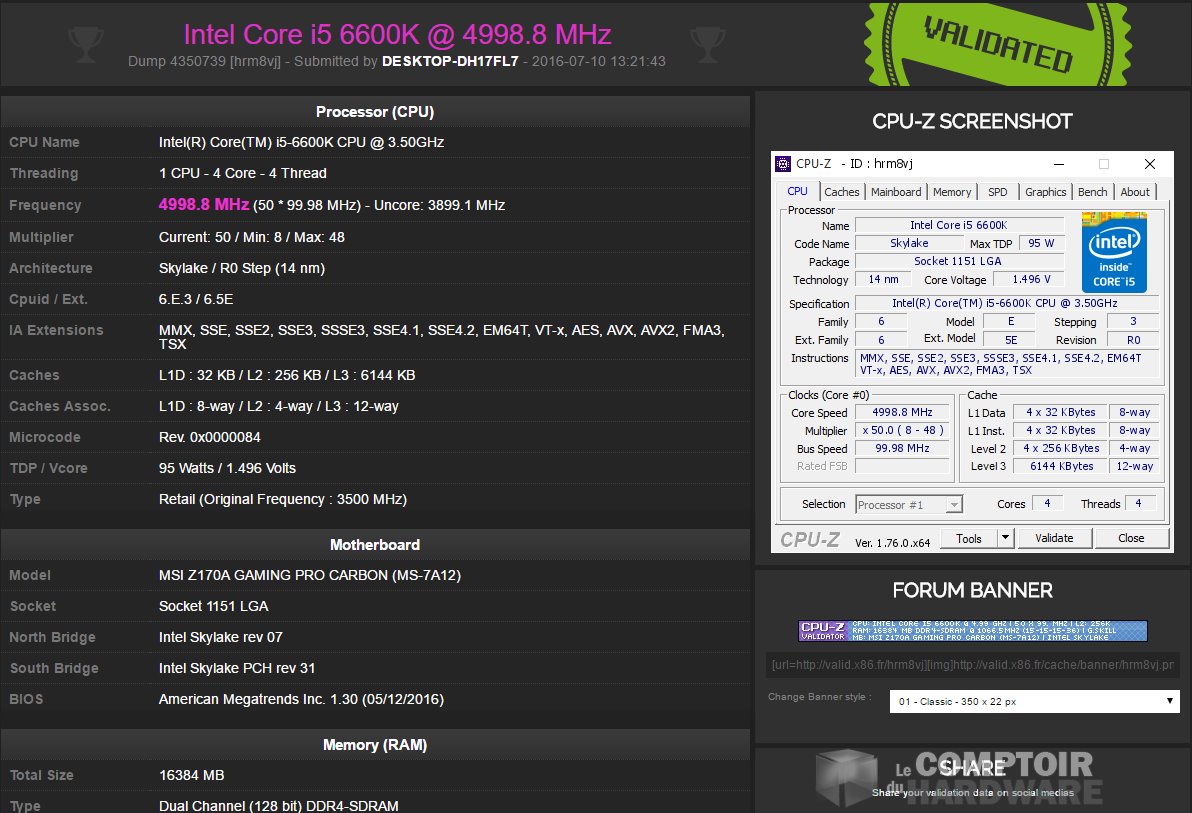
Task: Click the right trophy icon beside the title
Action: coord(708,44)
